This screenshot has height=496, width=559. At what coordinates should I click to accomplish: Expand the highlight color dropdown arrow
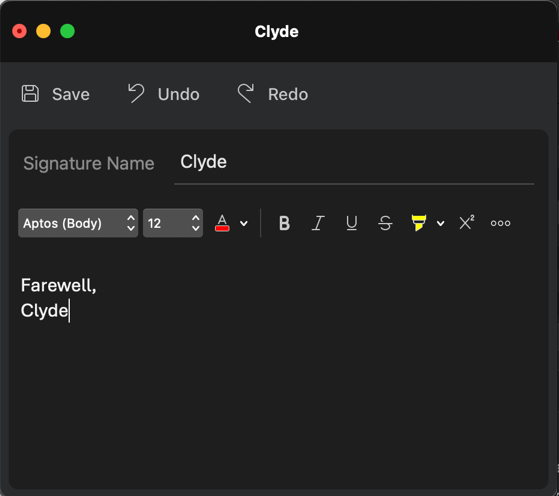[441, 224]
